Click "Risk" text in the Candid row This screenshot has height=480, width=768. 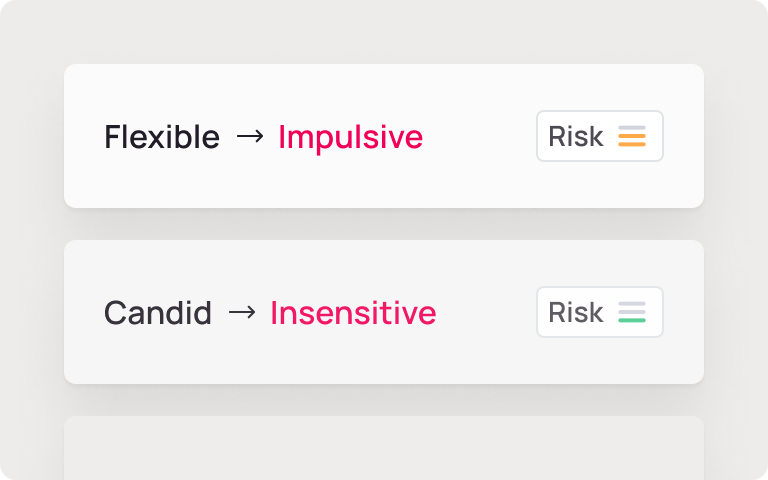coord(576,312)
